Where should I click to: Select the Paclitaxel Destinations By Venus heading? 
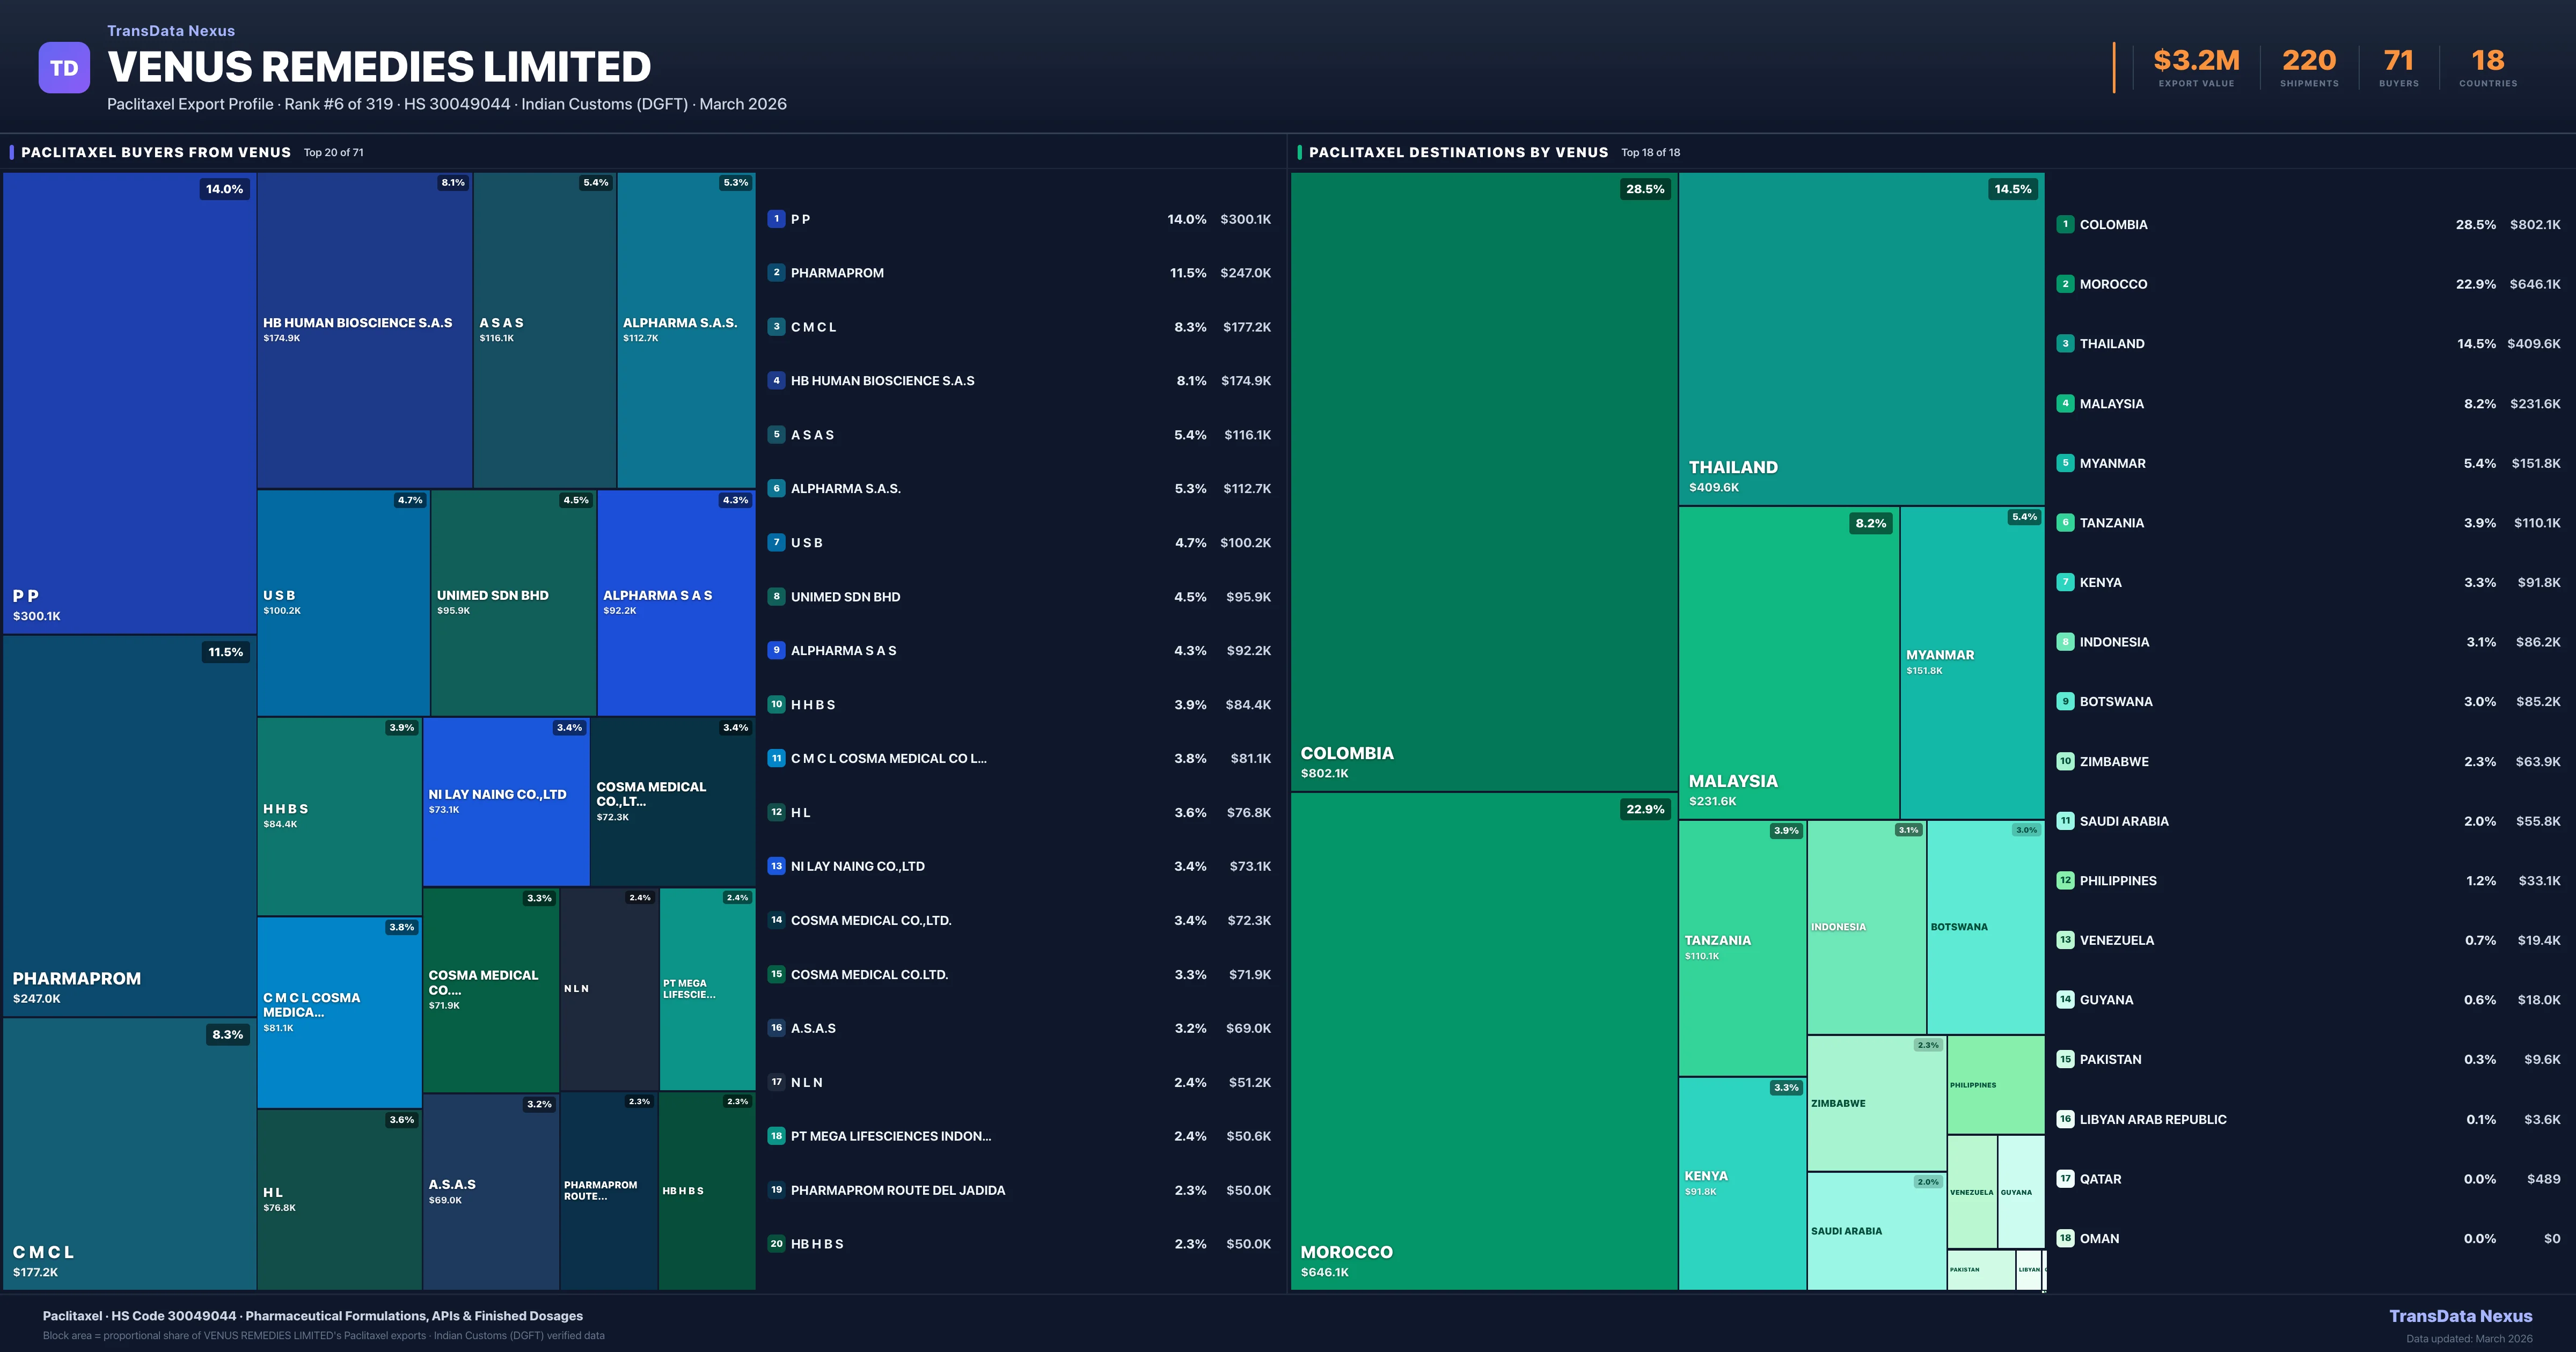point(1458,152)
